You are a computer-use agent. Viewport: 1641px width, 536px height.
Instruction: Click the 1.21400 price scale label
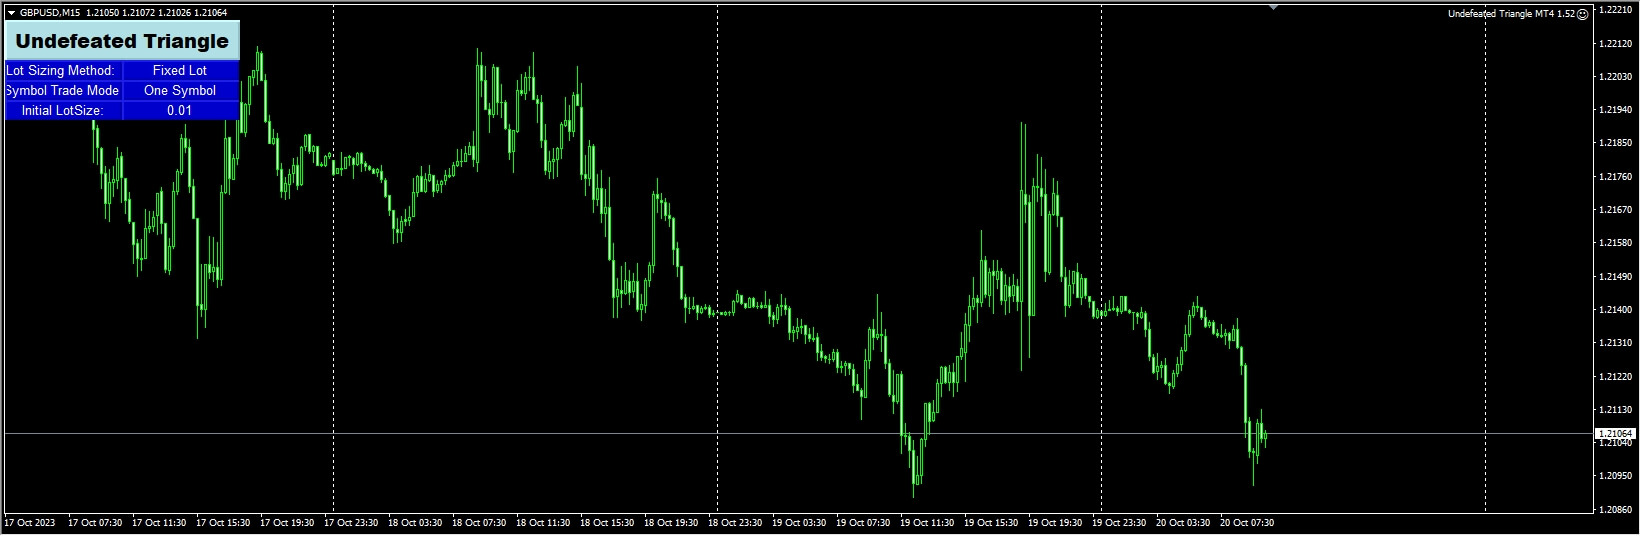tap(1616, 310)
